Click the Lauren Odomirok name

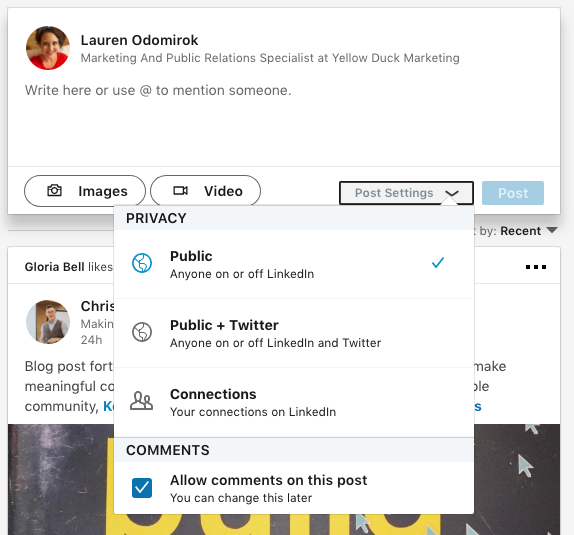point(139,40)
